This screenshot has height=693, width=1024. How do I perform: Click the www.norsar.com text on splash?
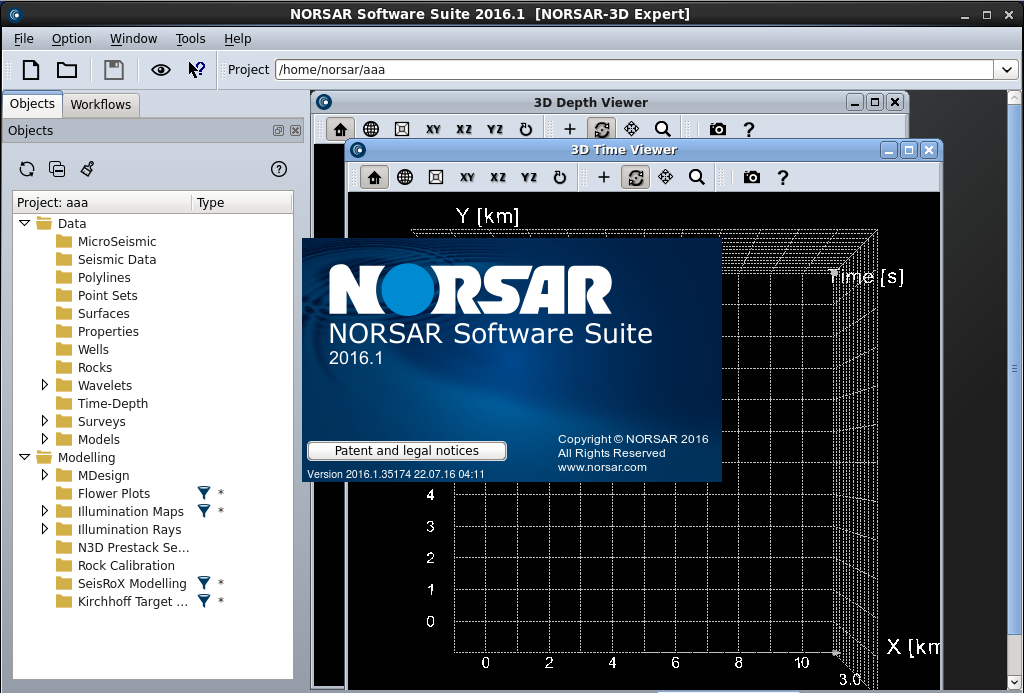pos(602,468)
